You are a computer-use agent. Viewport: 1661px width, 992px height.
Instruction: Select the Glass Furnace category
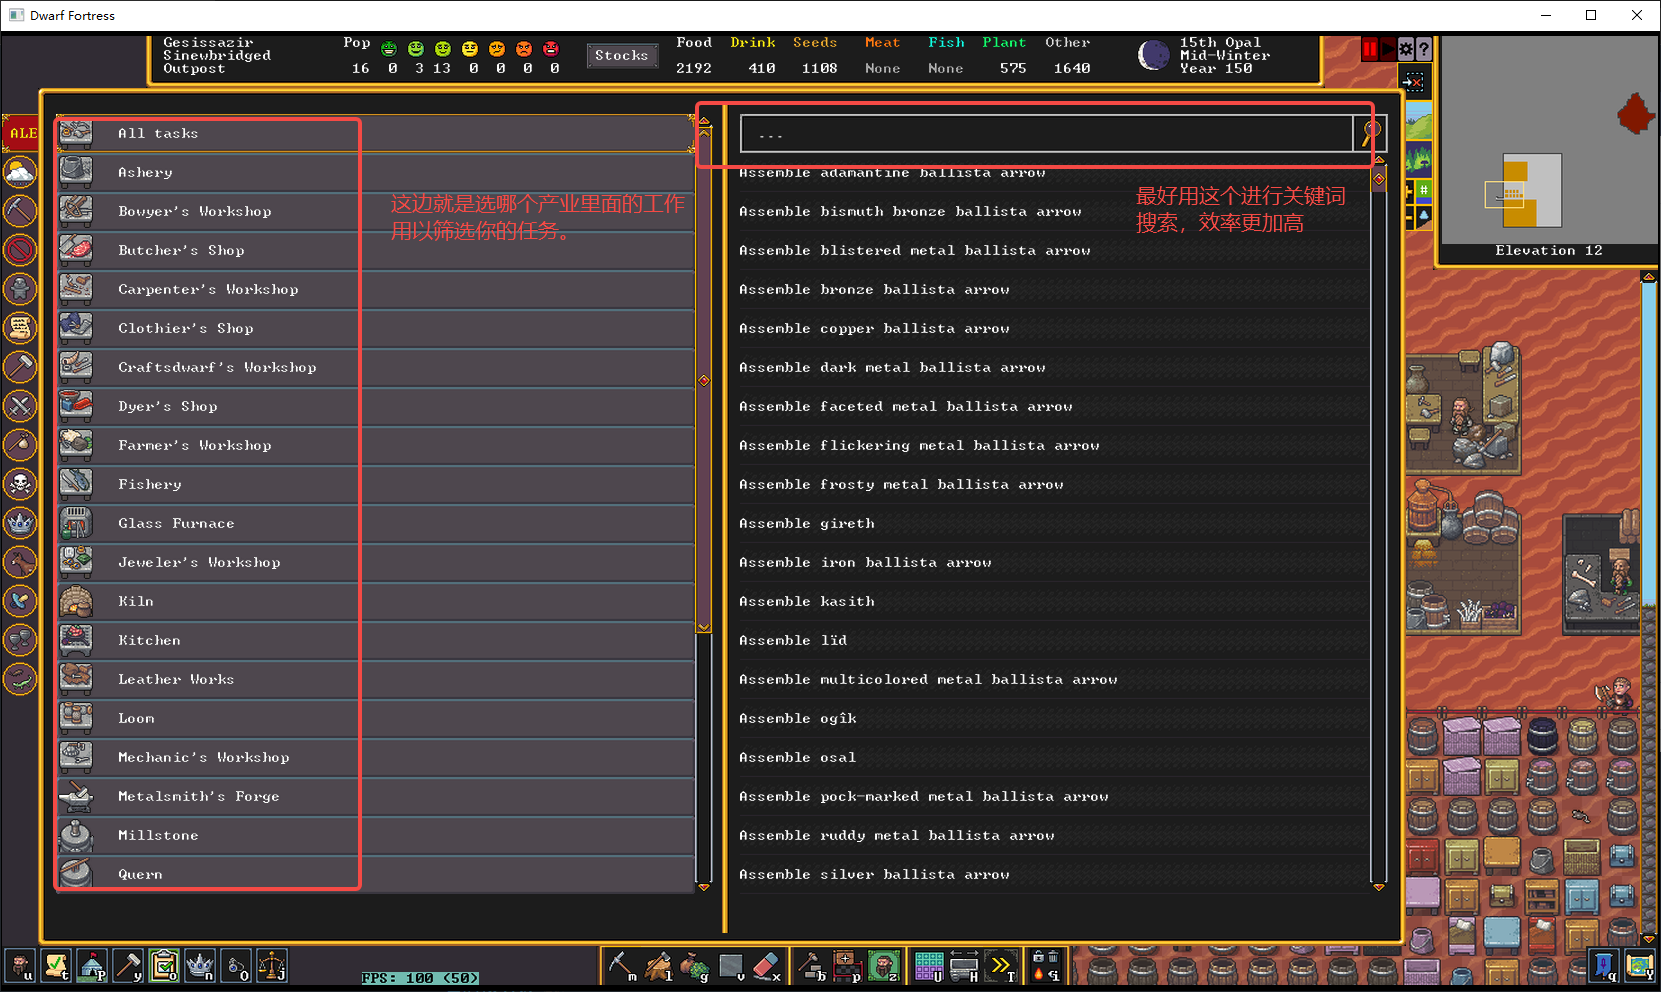coord(375,523)
